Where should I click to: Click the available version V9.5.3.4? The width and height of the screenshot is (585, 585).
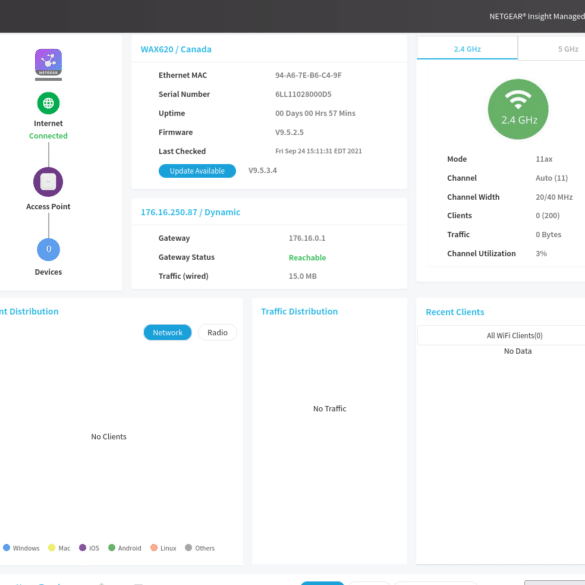(x=263, y=171)
